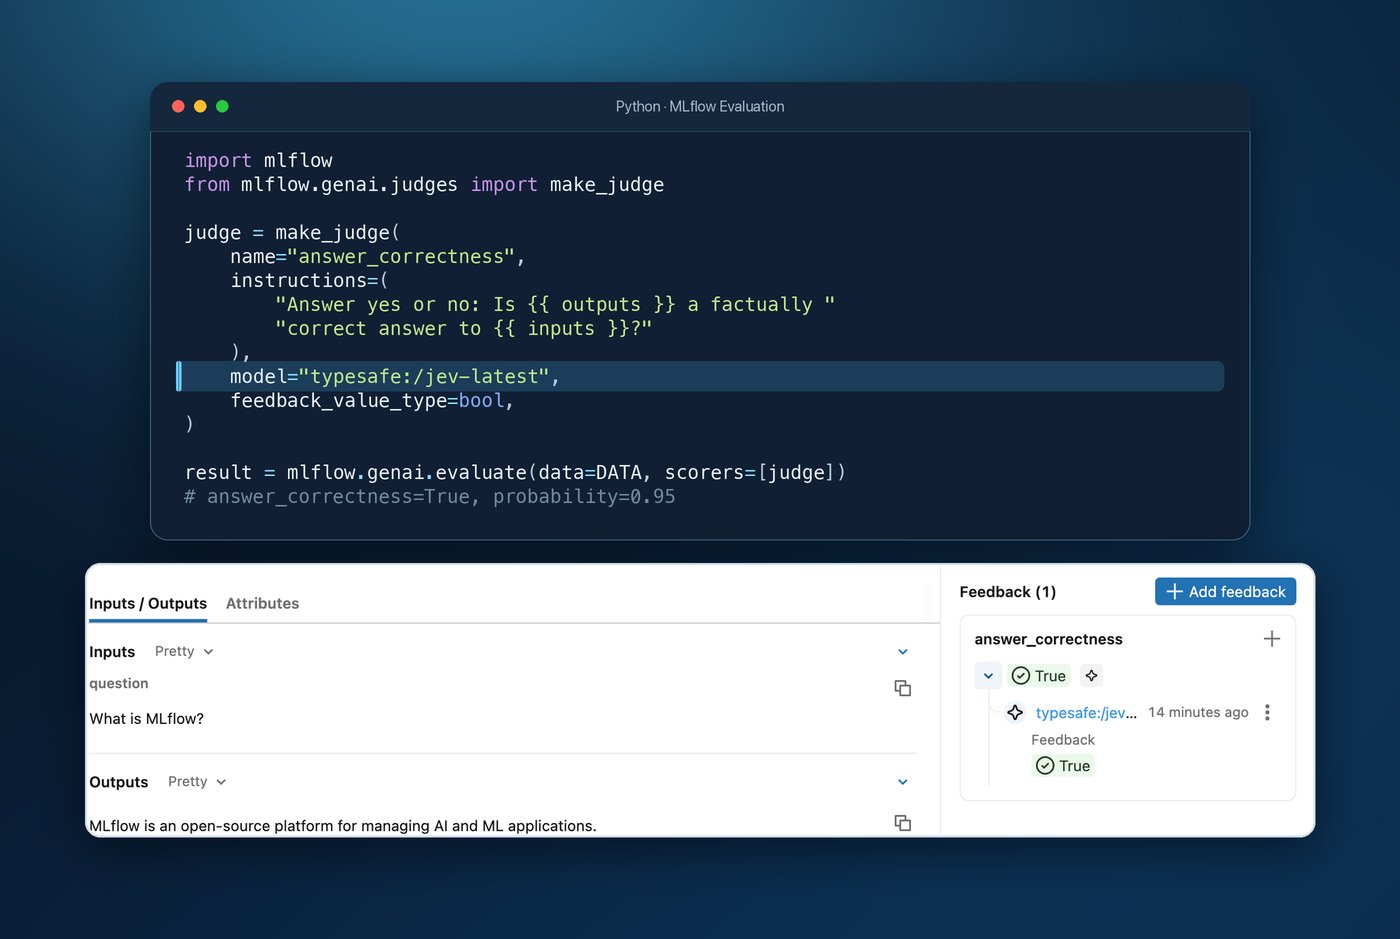The image size is (1400, 939).
Task: Click the red close dot of code window
Action: tap(178, 106)
